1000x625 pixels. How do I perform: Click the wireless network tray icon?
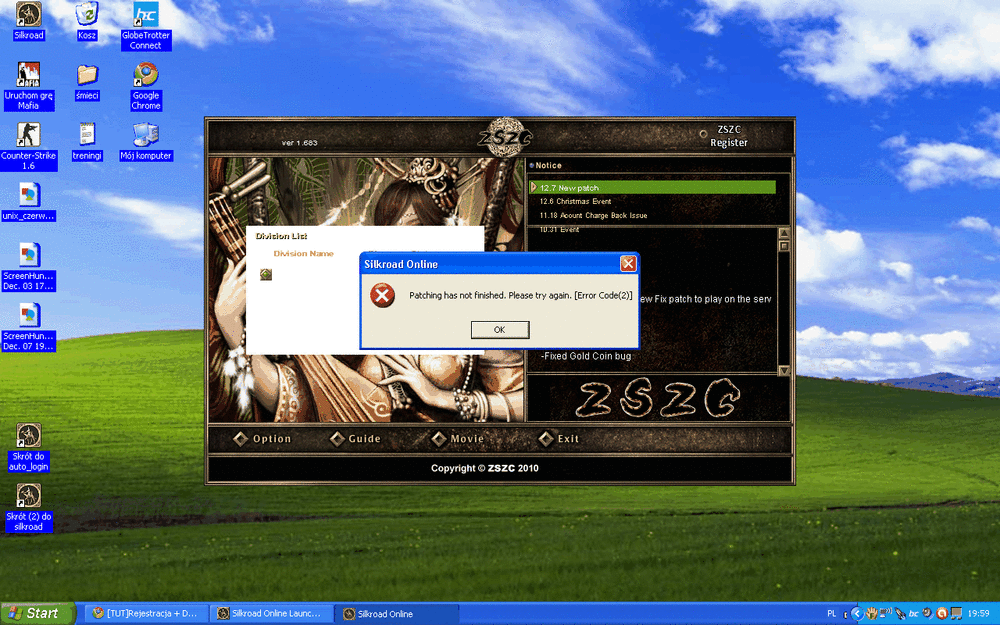coord(886,613)
